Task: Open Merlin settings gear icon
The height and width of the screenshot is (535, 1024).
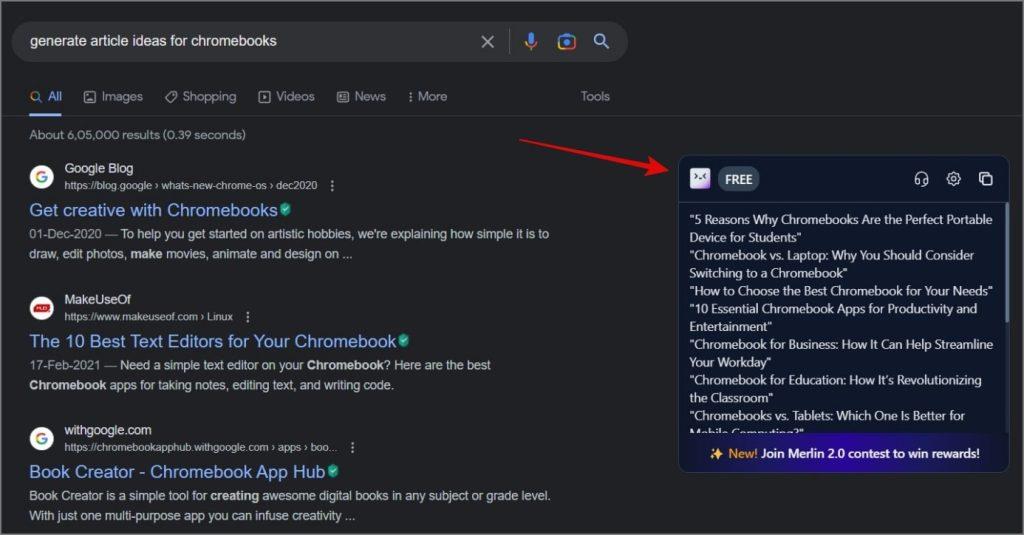Action: pyautogui.click(x=953, y=178)
